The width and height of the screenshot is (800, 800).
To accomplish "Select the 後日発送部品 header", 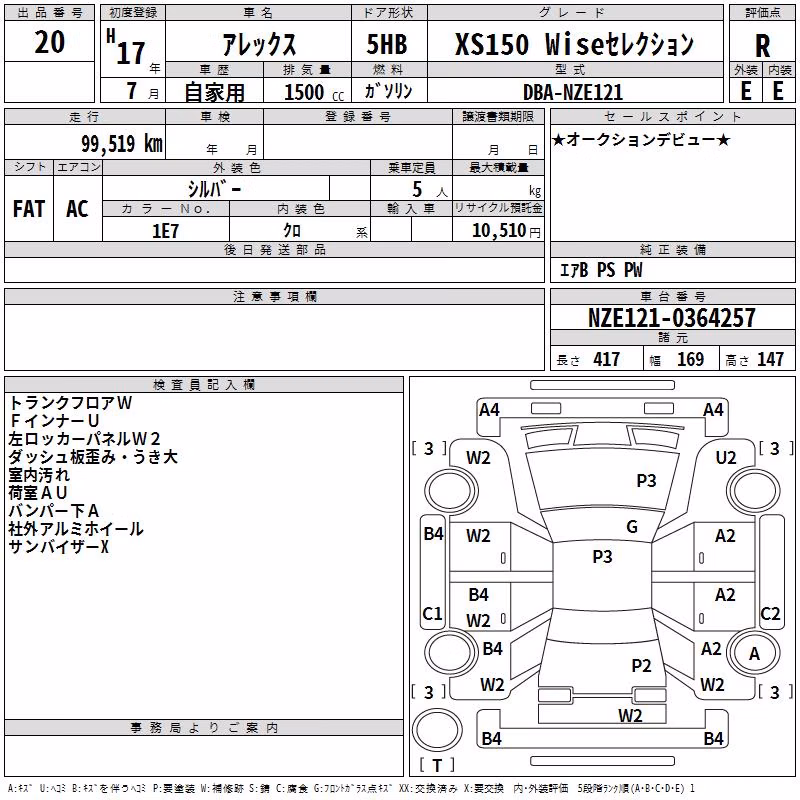I will click(274, 249).
